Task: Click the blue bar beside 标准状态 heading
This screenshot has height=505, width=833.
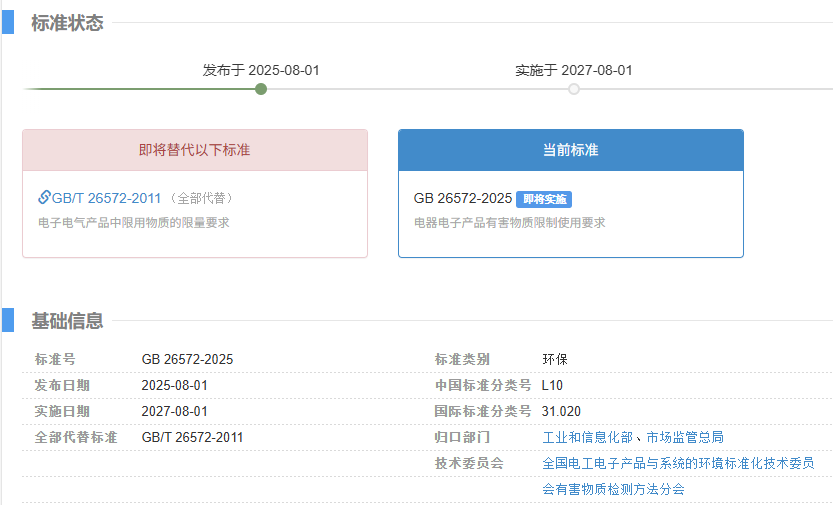Action: (7, 22)
